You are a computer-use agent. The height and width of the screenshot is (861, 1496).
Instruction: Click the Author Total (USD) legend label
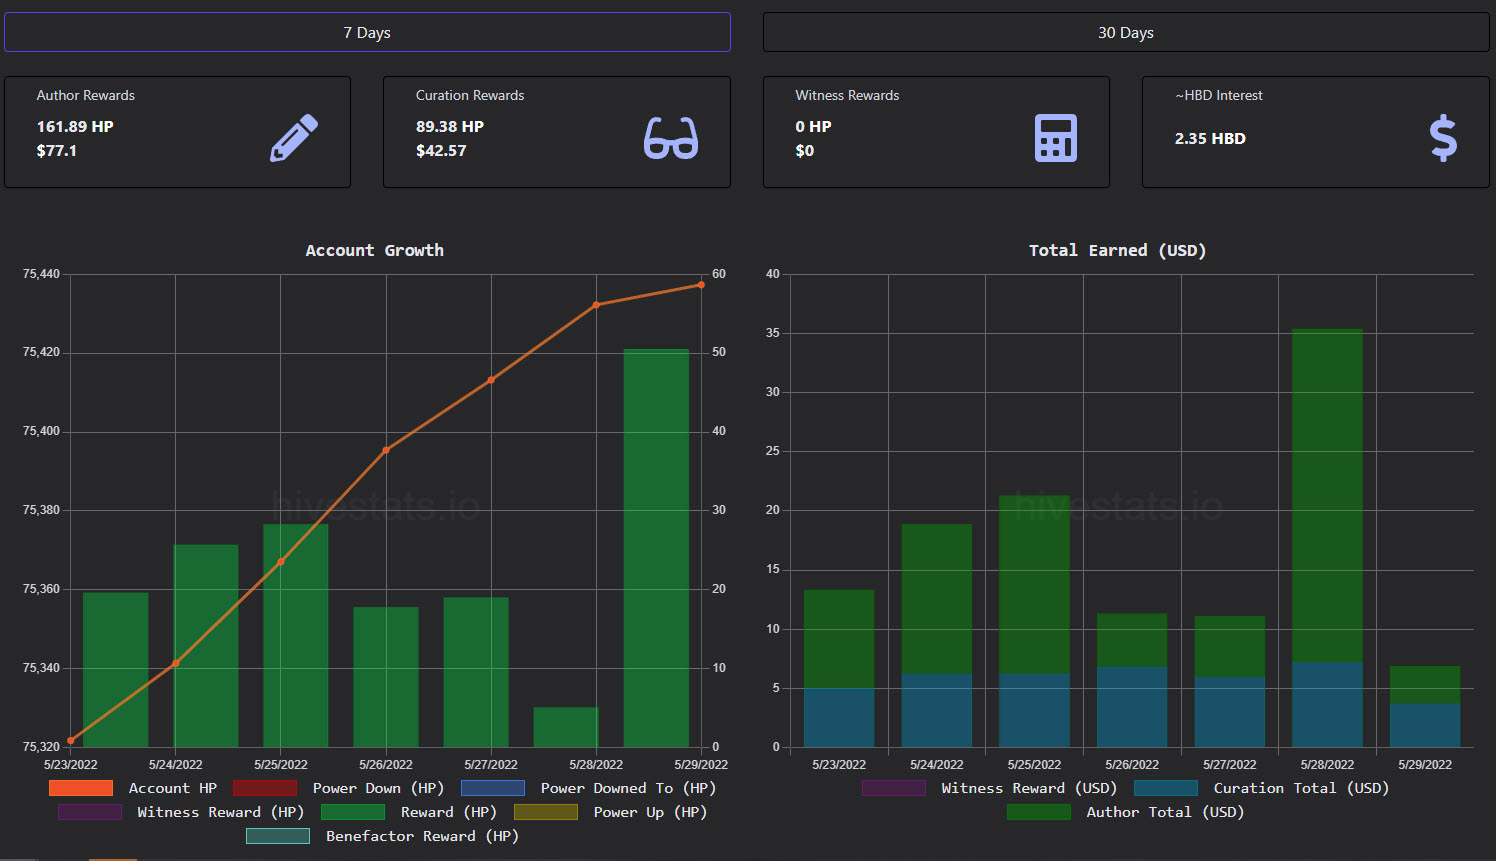tap(1165, 812)
